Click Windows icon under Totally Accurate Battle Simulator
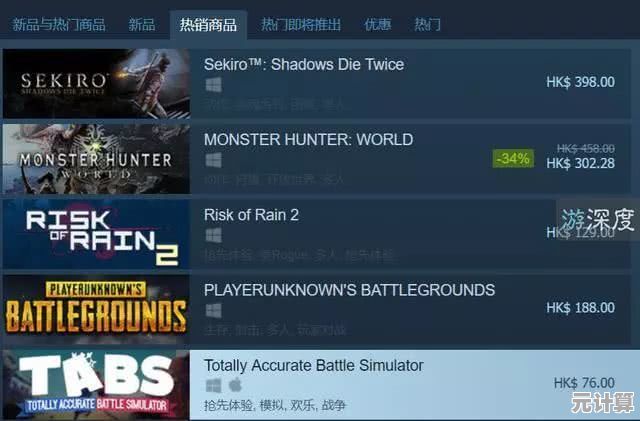The height and width of the screenshot is (421, 640). (x=213, y=385)
